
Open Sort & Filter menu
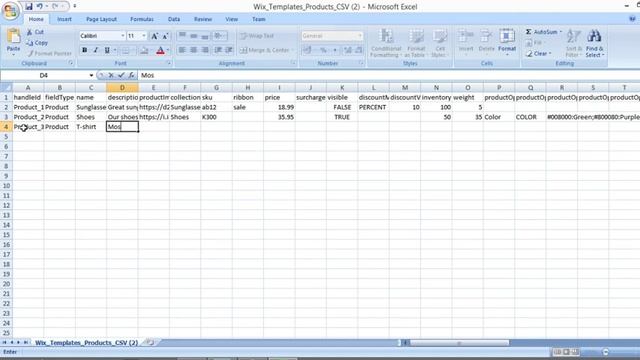573,43
